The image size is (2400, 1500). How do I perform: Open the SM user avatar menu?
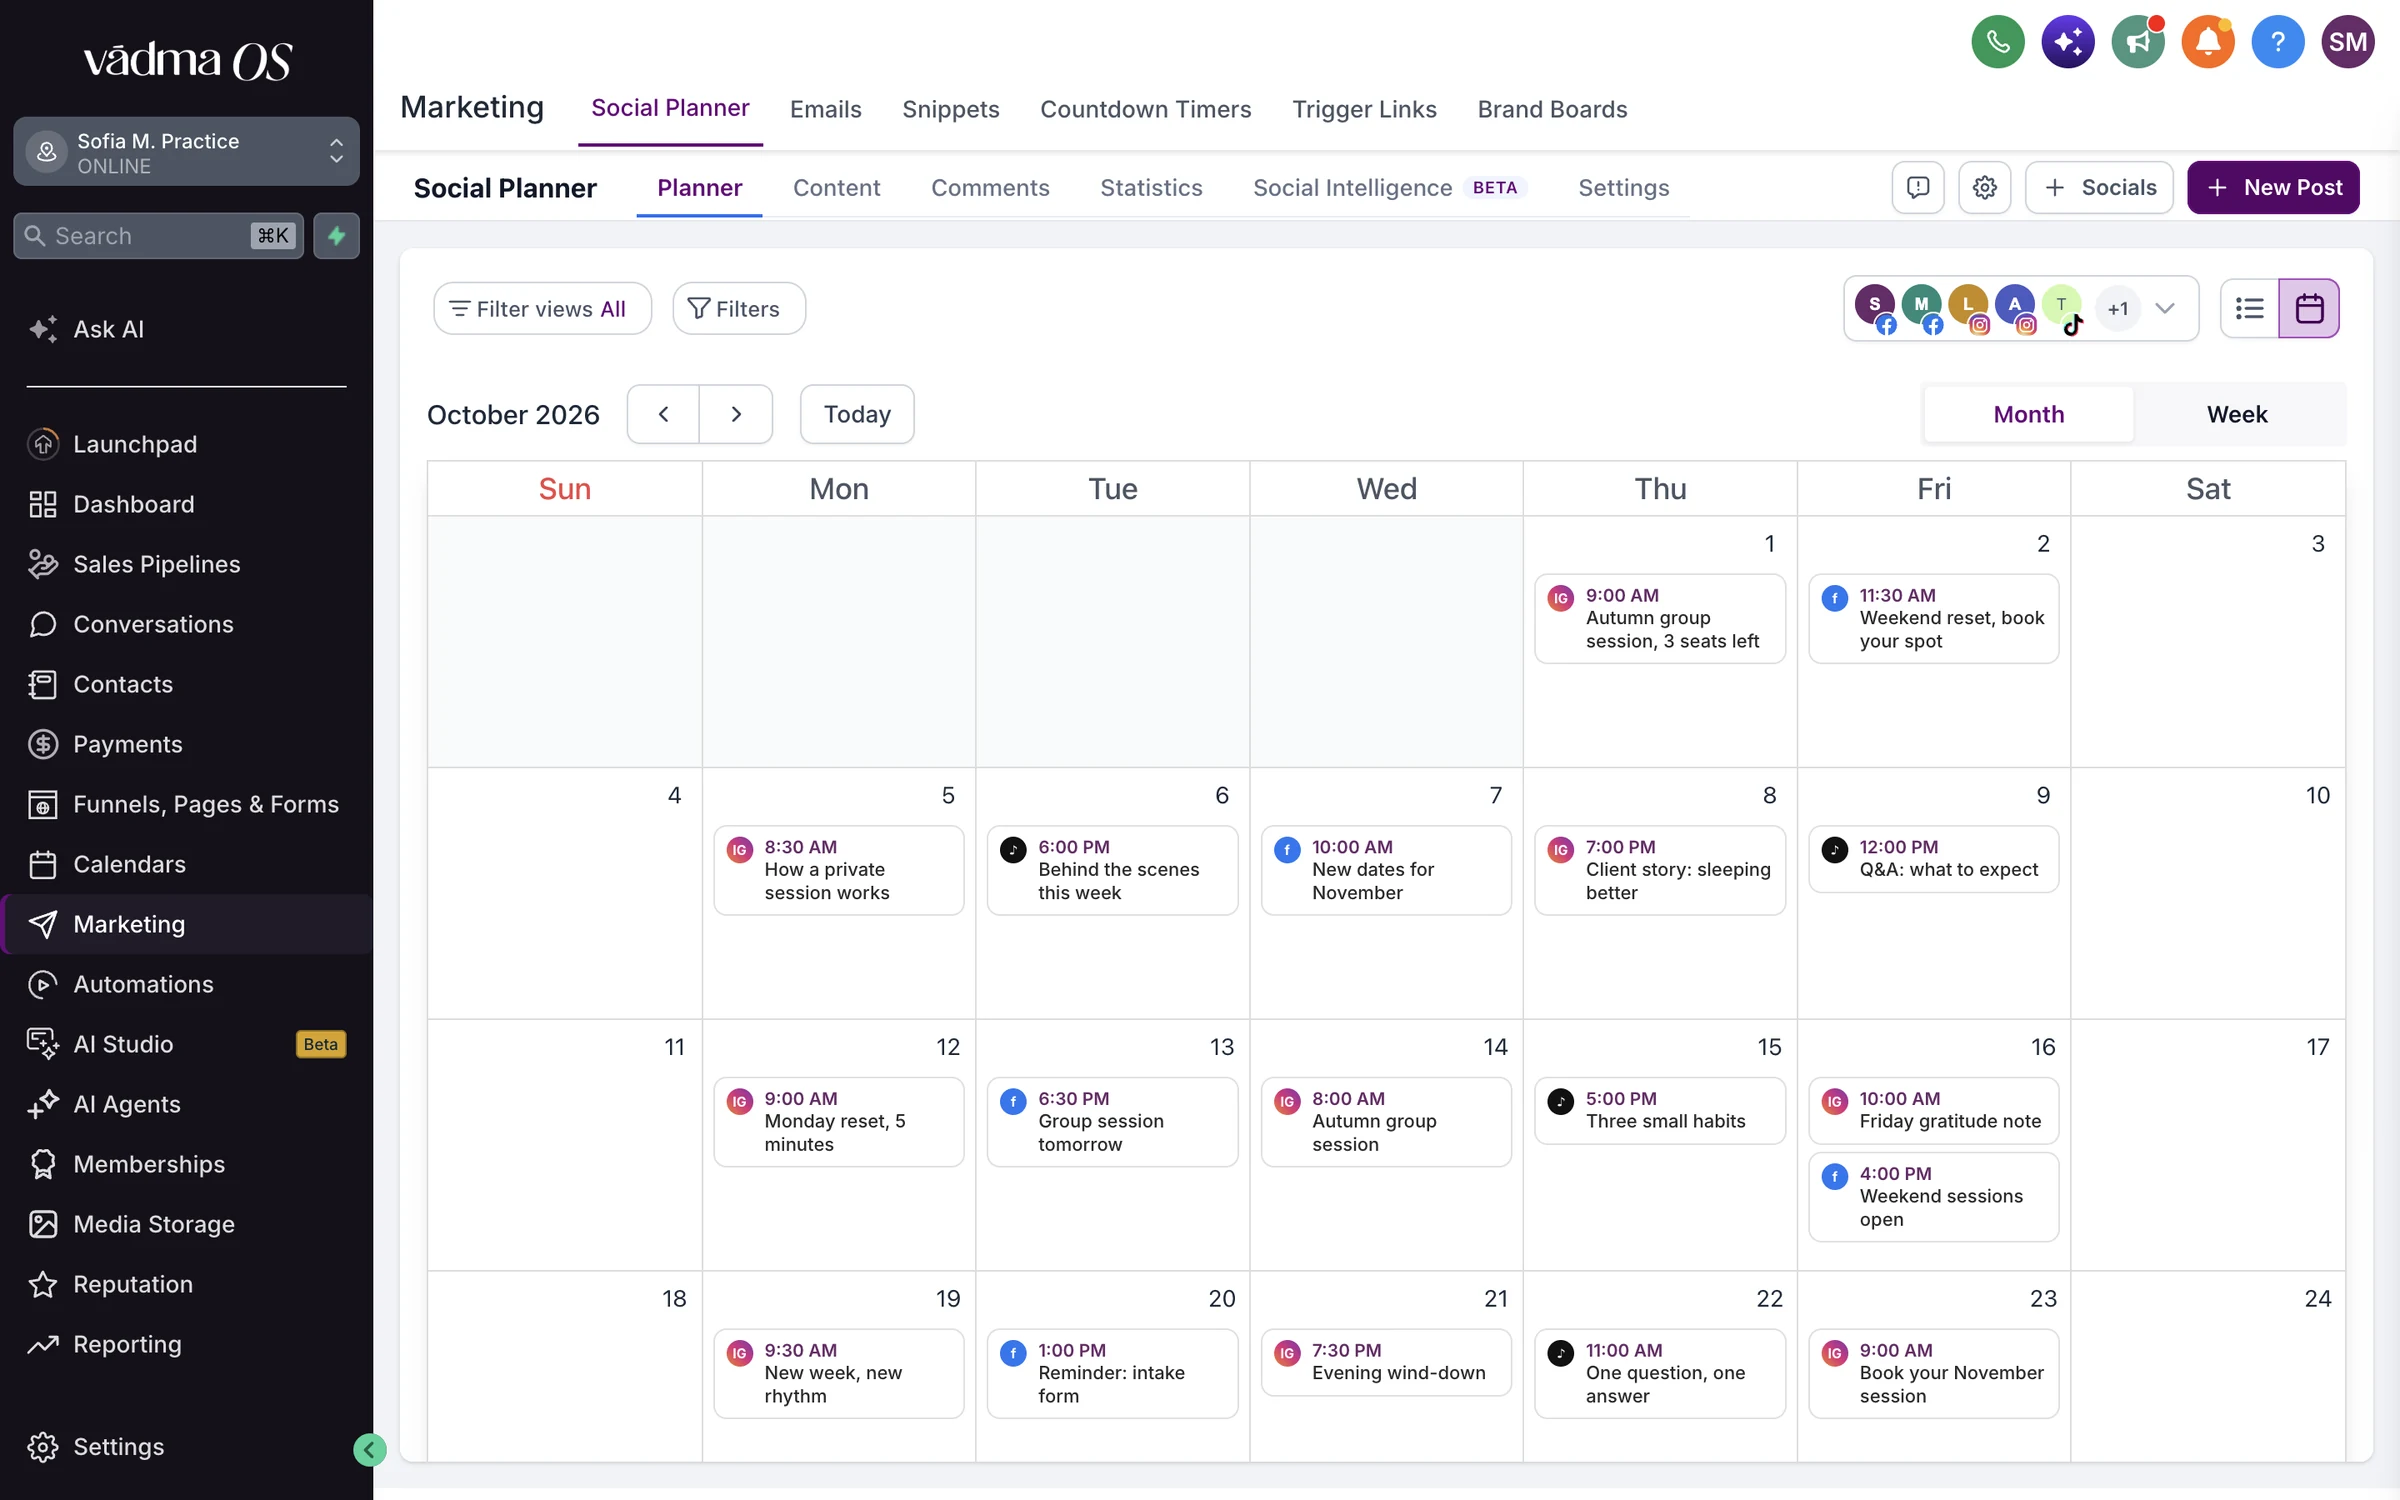pyautogui.click(x=2347, y=42)
